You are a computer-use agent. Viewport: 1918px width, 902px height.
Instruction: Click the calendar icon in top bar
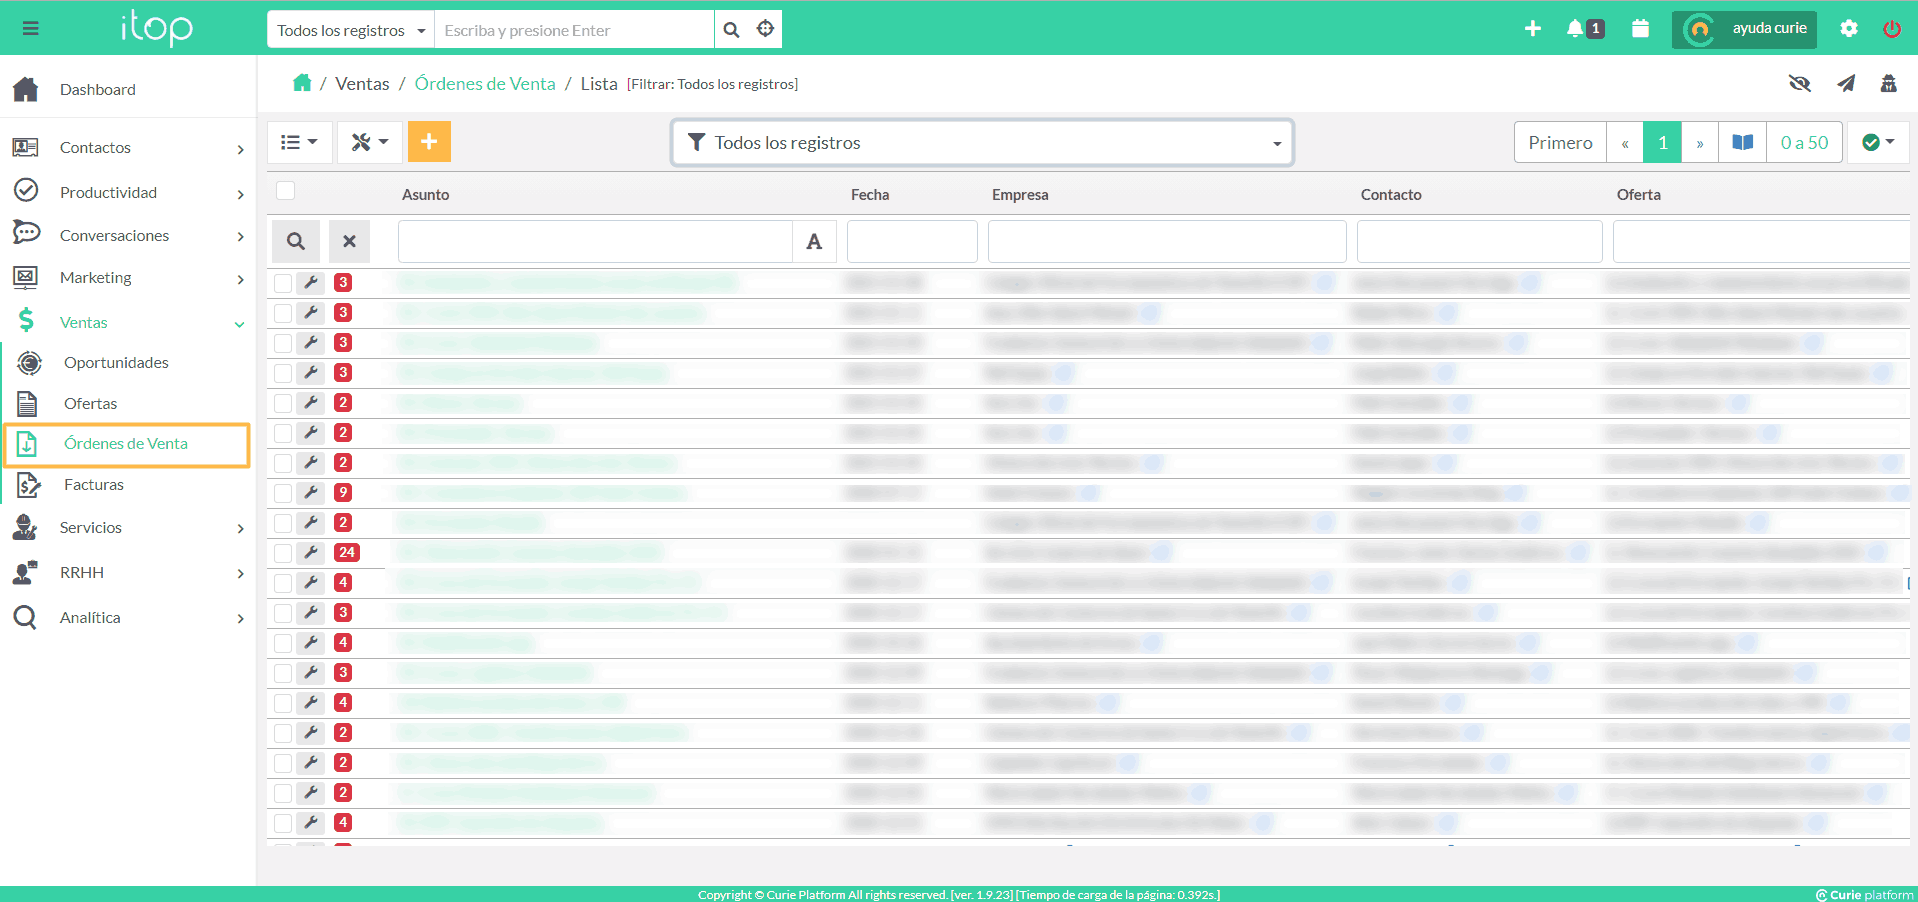[1640, 29]
